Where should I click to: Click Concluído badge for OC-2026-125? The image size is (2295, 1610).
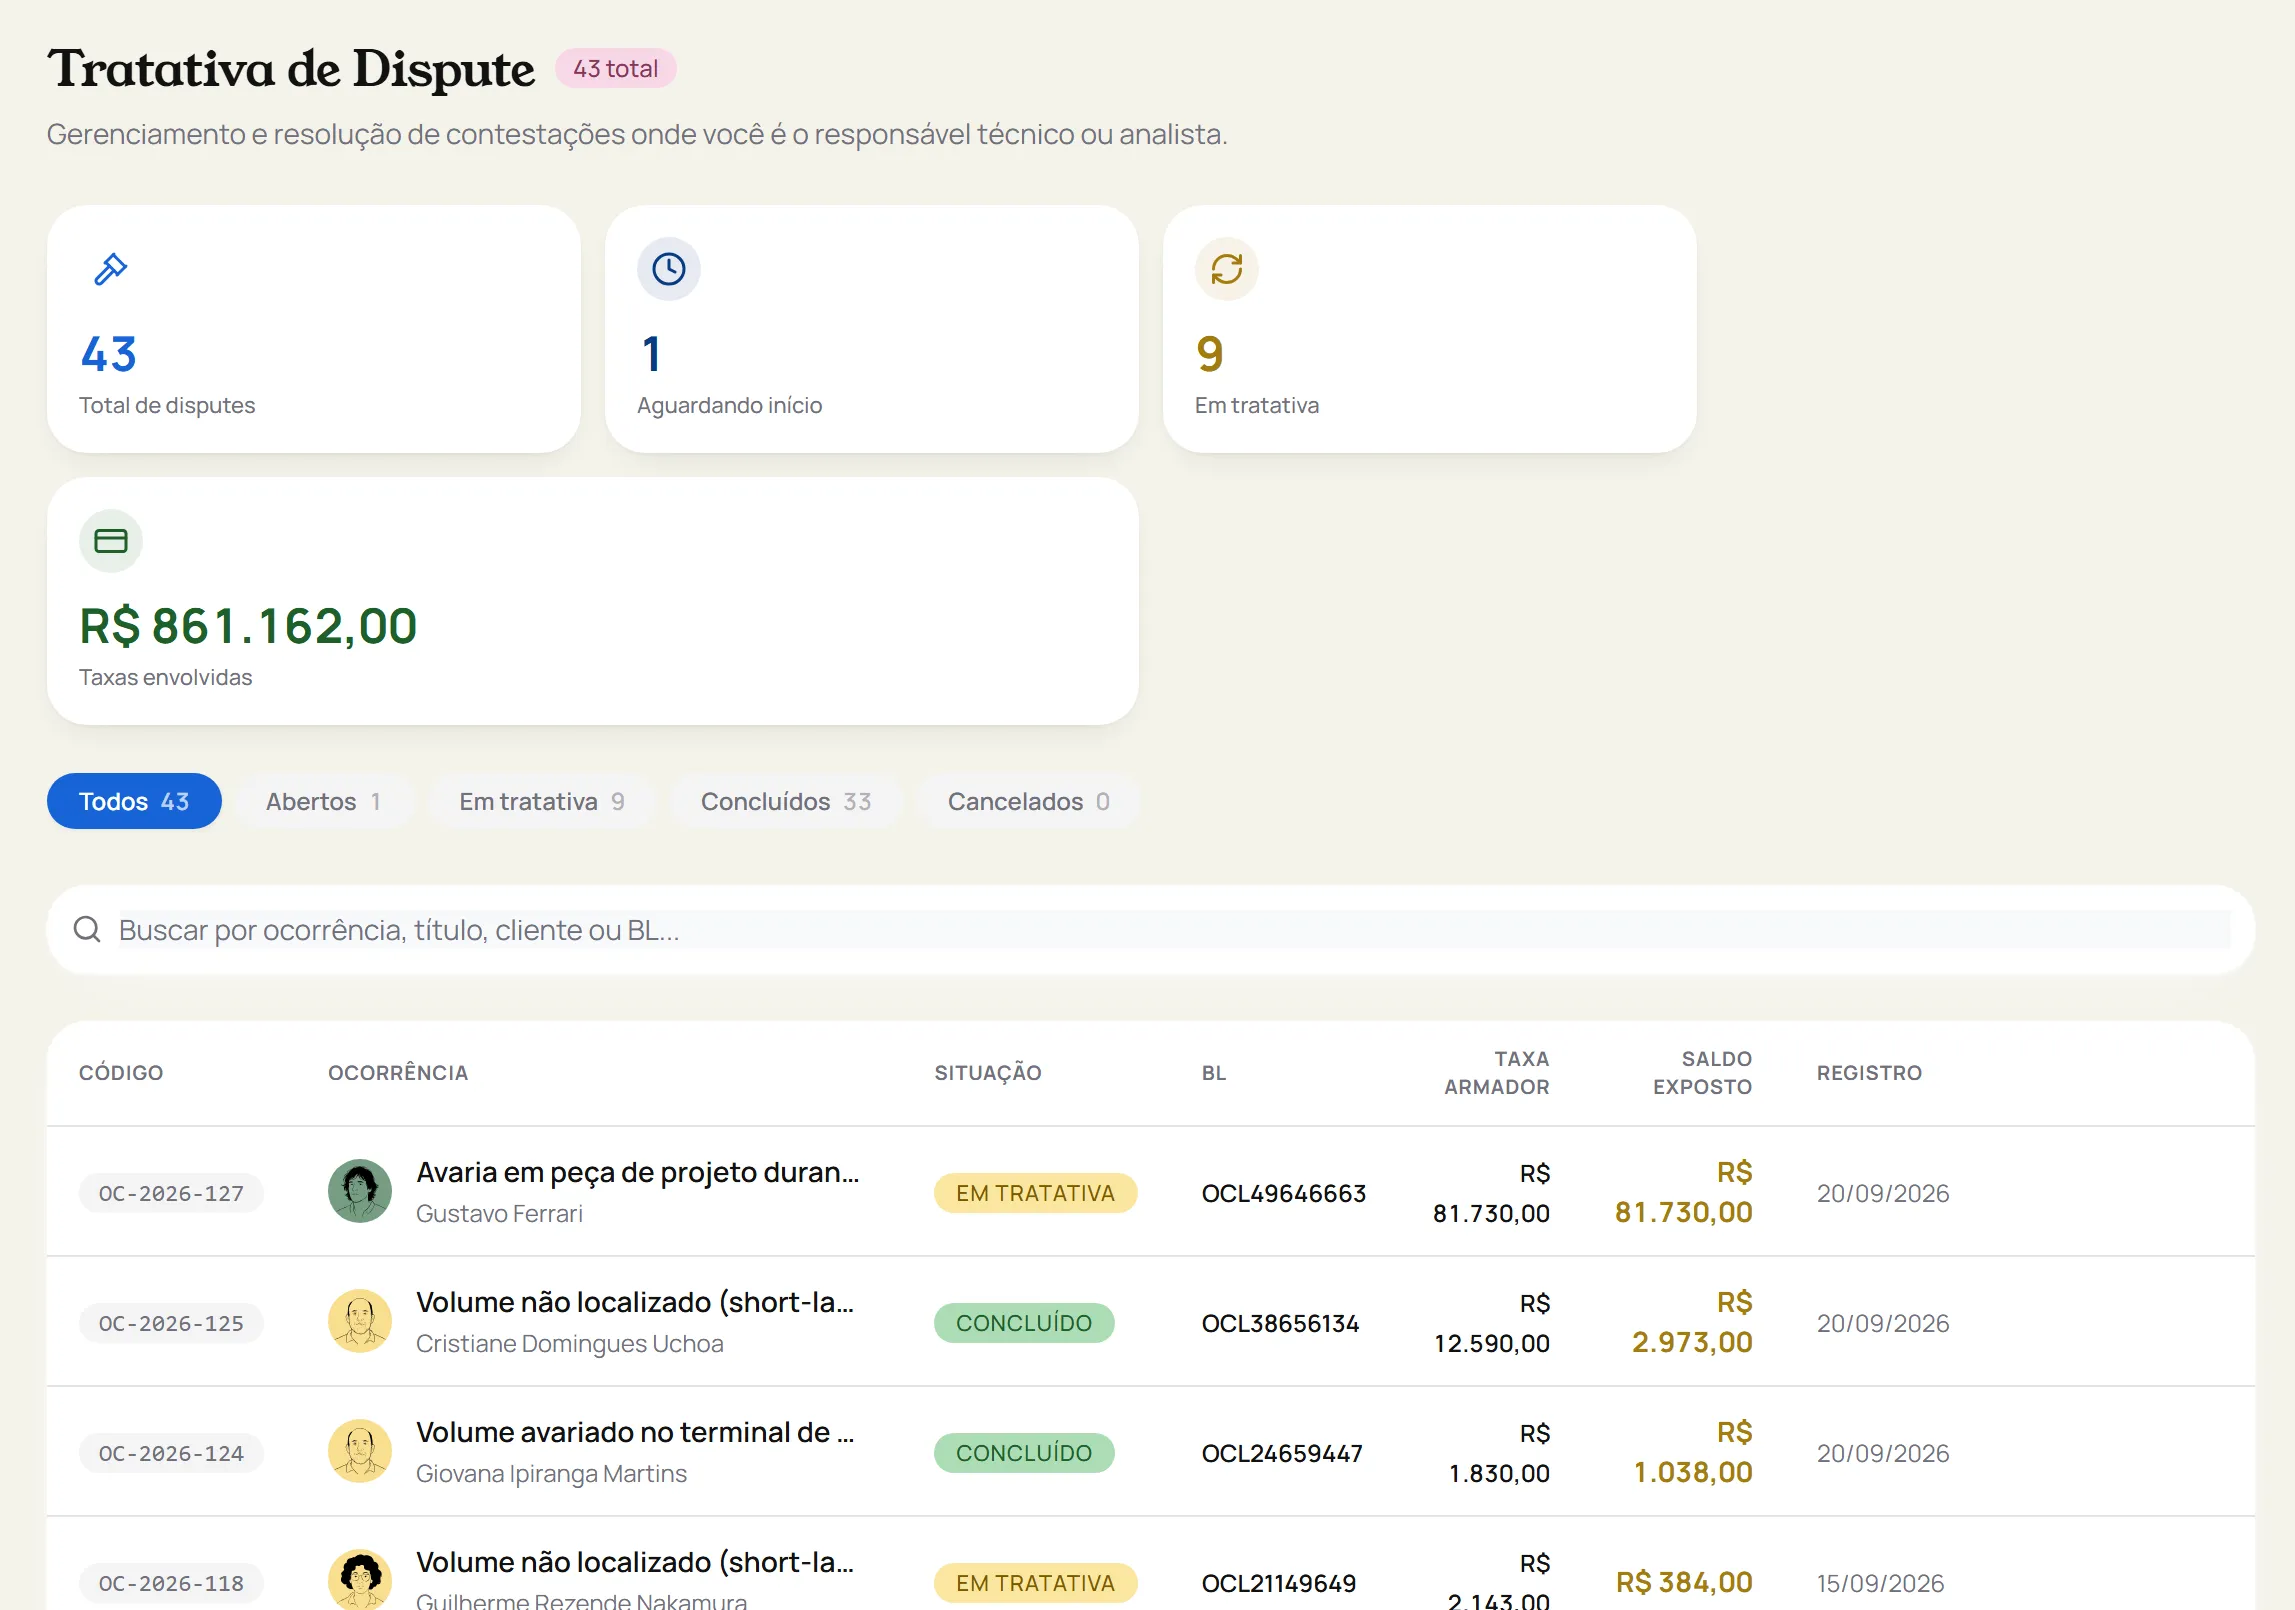tap(1024, 1323)
